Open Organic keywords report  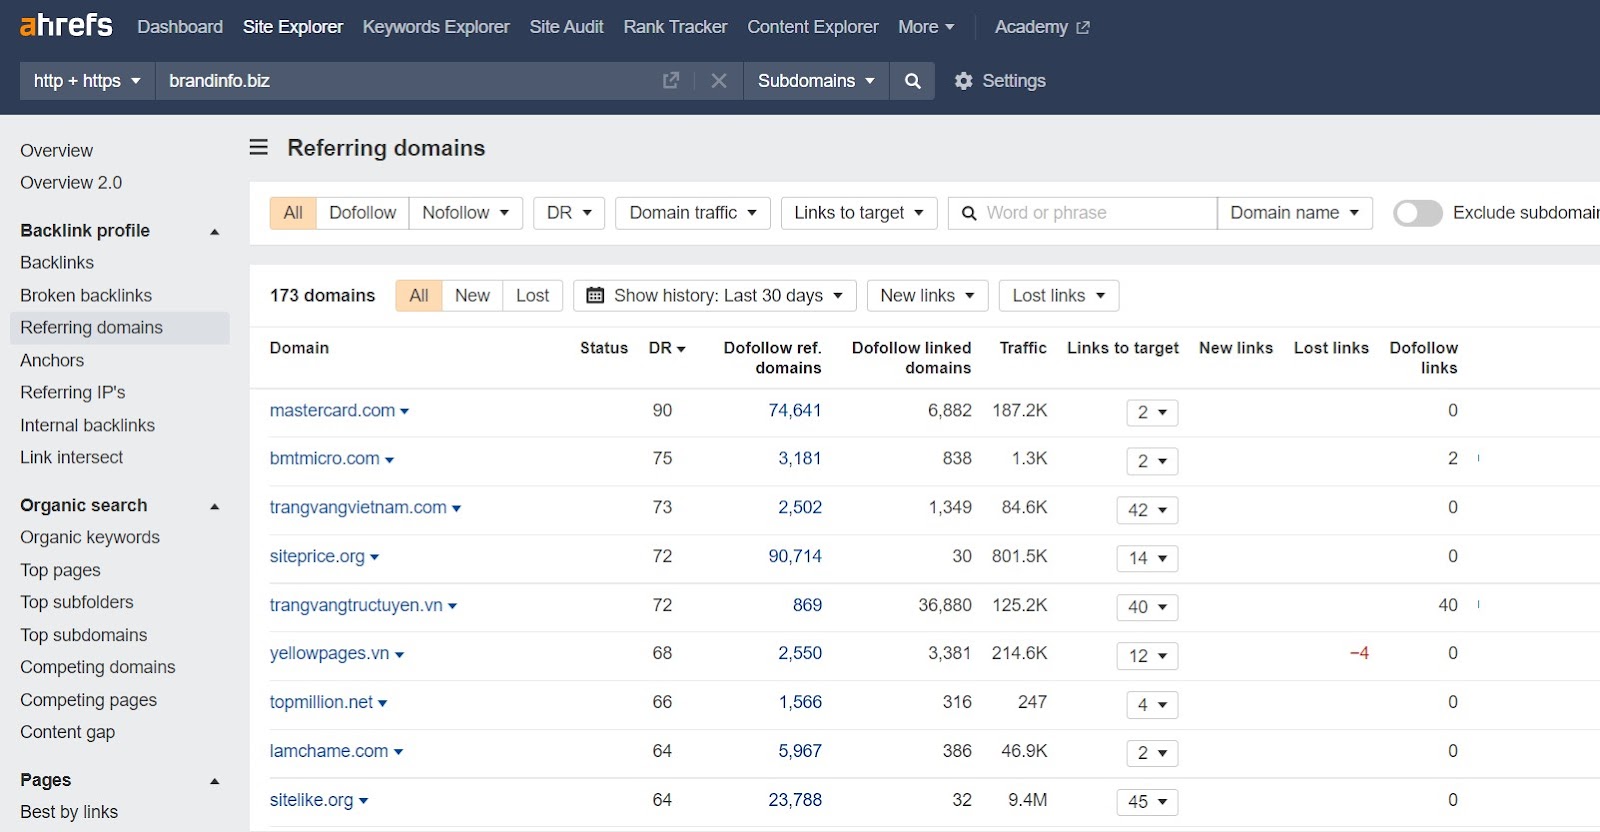point(90,538)
